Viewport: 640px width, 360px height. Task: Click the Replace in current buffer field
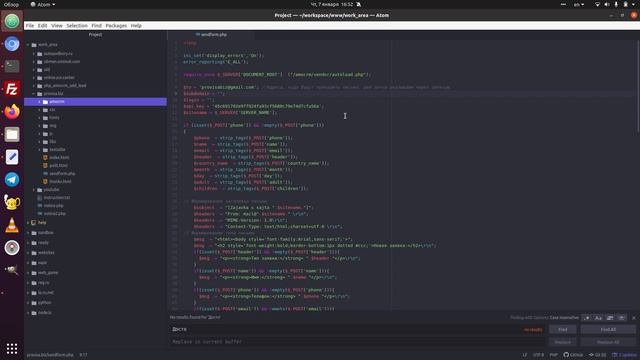[x=357, y=342]
